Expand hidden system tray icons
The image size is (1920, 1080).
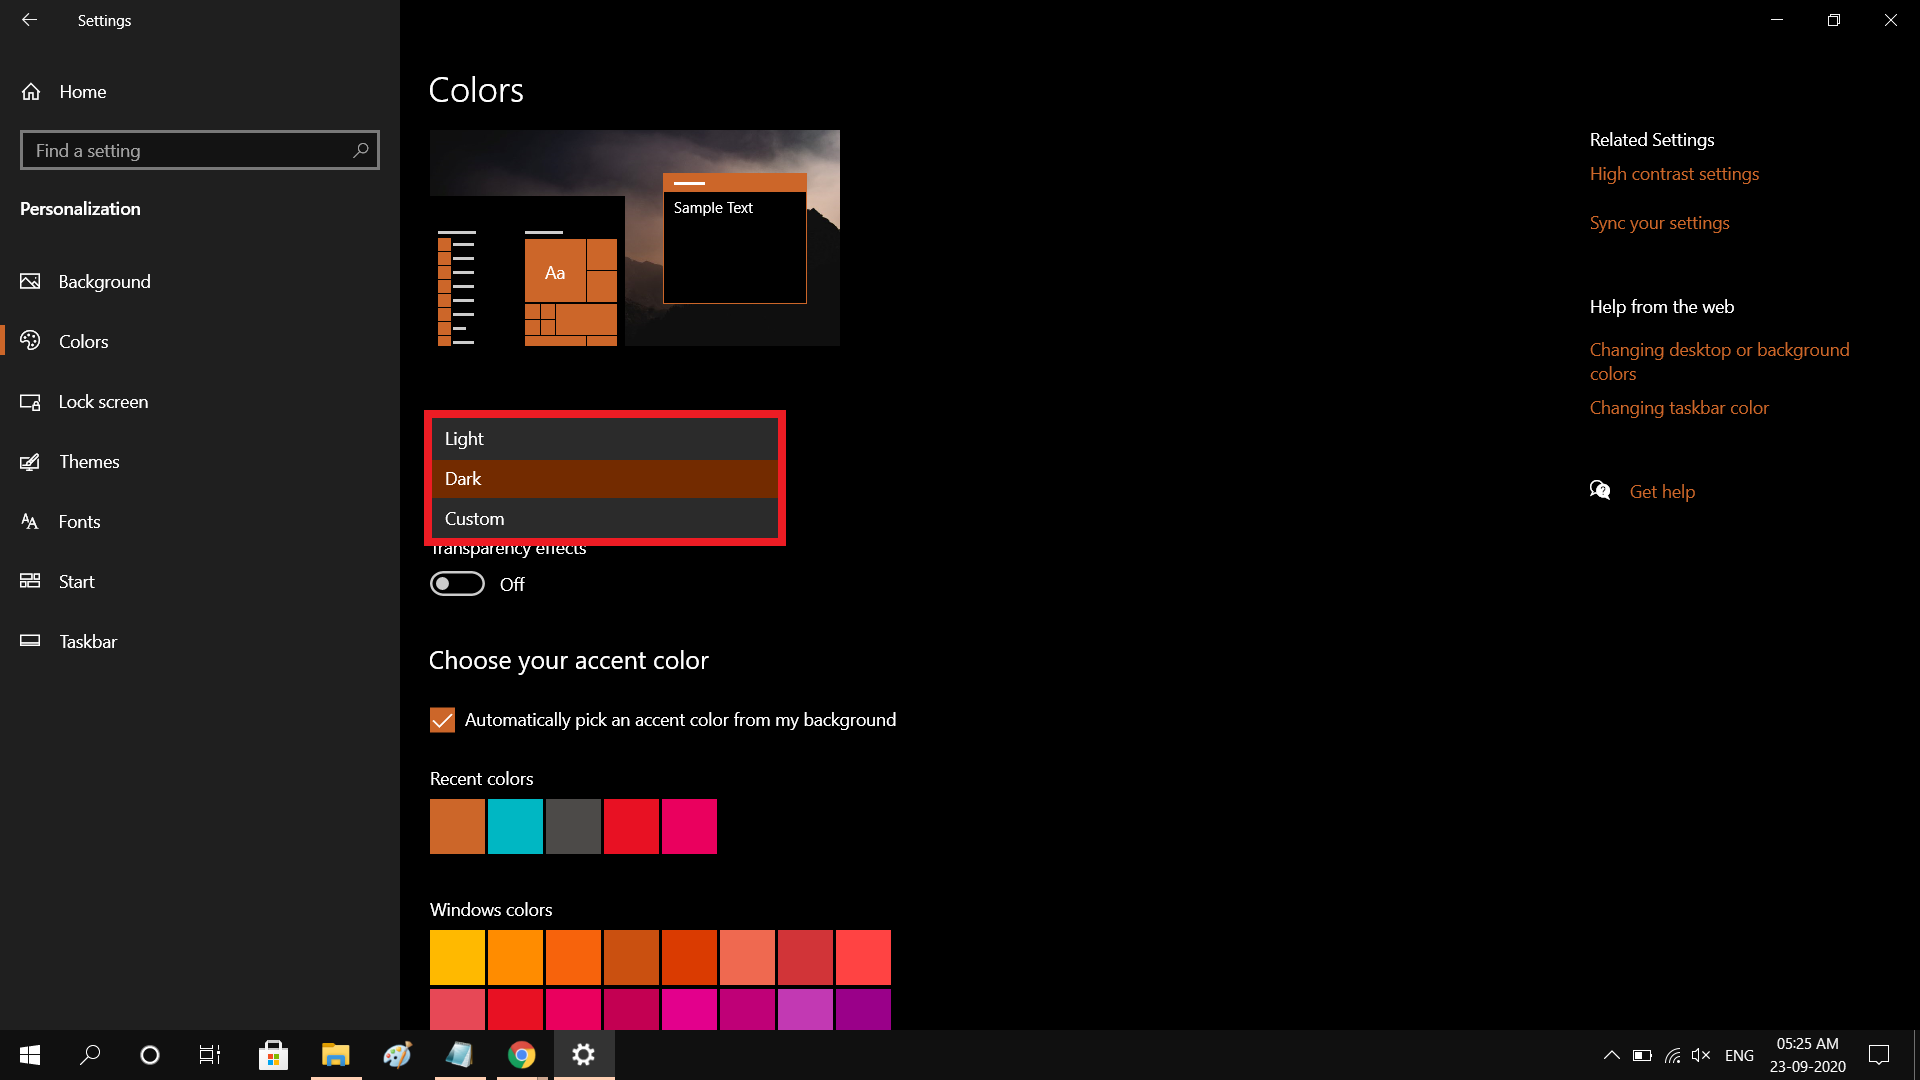[x=1612, y=1055]
